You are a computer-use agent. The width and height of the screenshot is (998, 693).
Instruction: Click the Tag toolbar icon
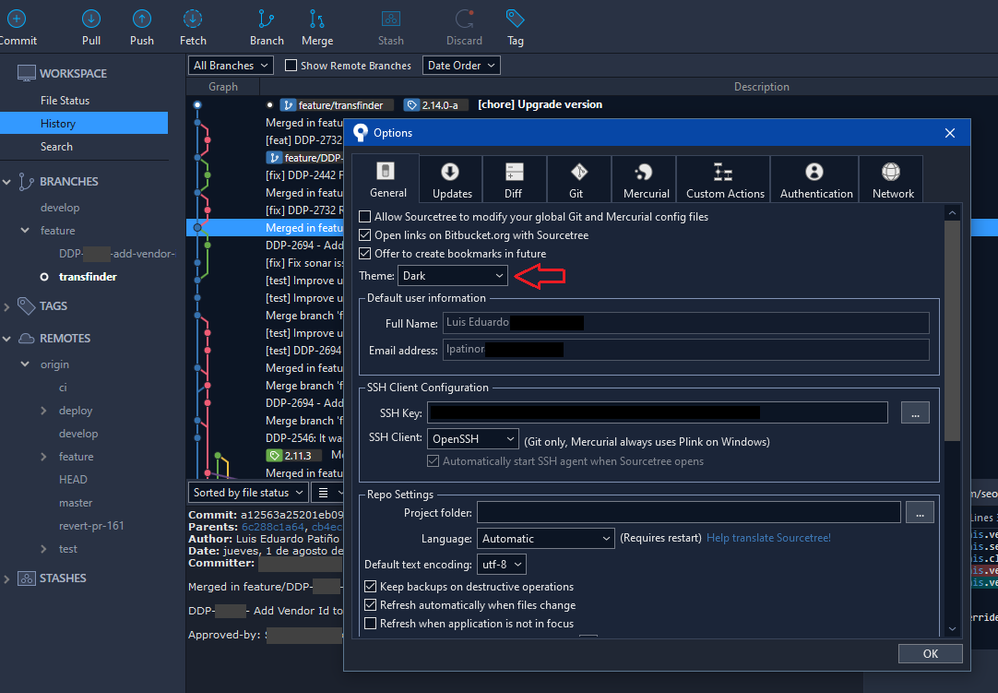pos(515,26)
